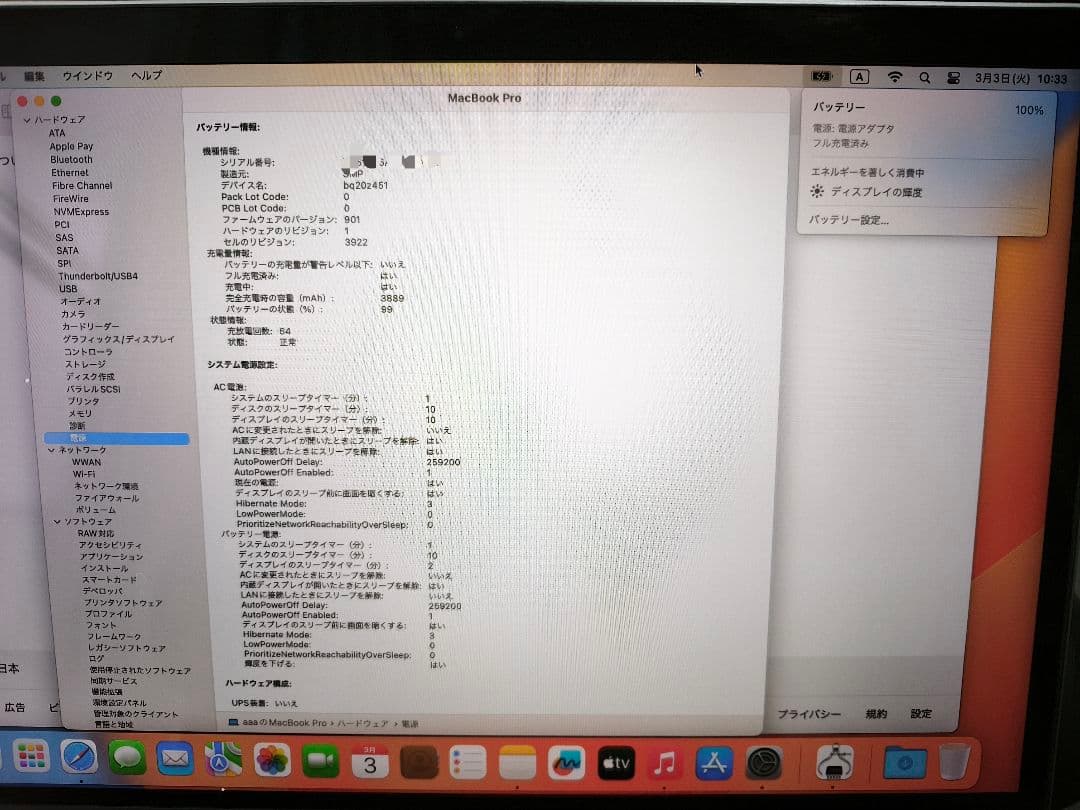Select NVMExpress in the sidebar
1080x810 pixels.
coord(81,211)
